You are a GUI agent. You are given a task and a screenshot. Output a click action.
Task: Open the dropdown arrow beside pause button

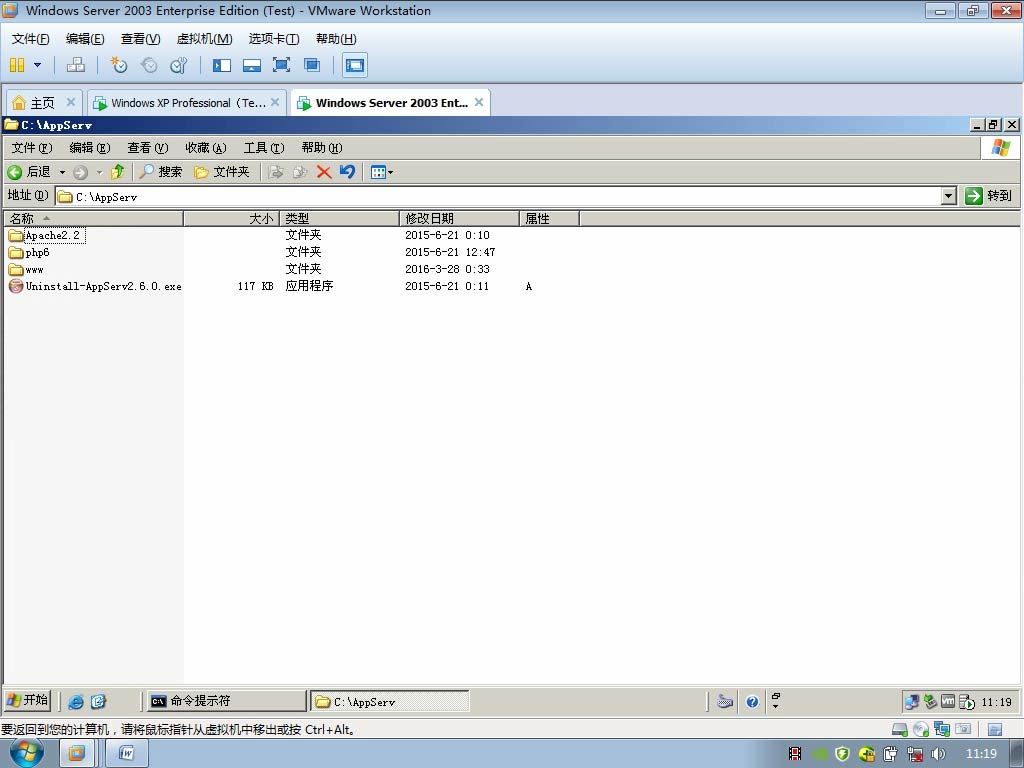point(37,65)
